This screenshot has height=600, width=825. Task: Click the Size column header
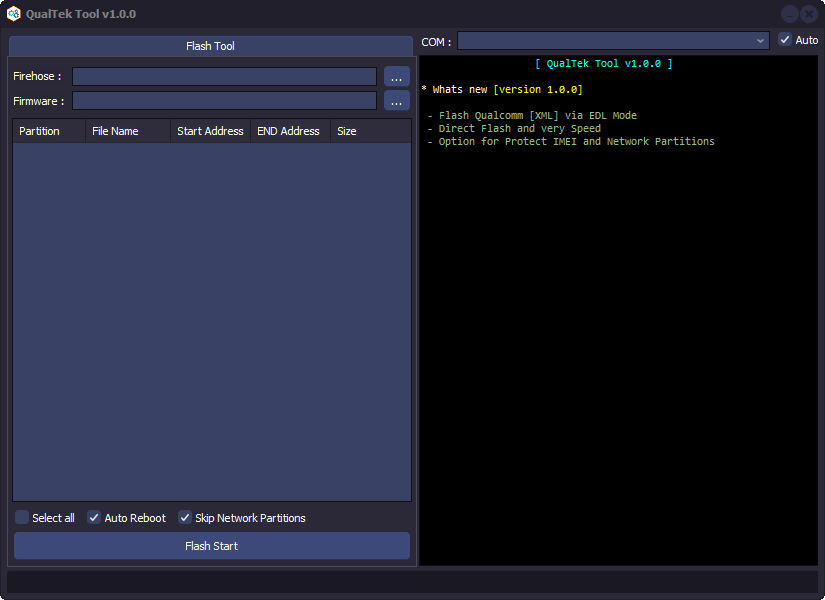(370, 131)
